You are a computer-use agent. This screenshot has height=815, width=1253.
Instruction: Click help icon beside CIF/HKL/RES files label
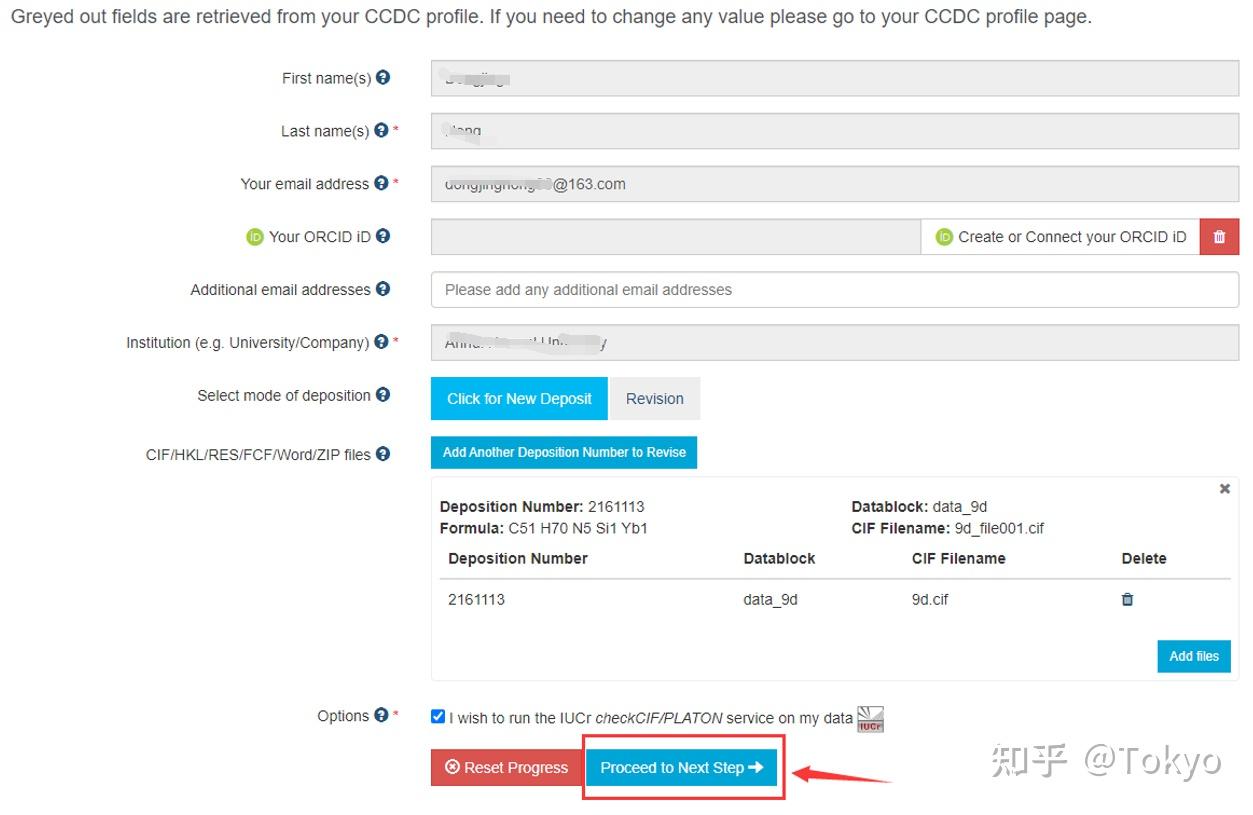coord(383,454)
